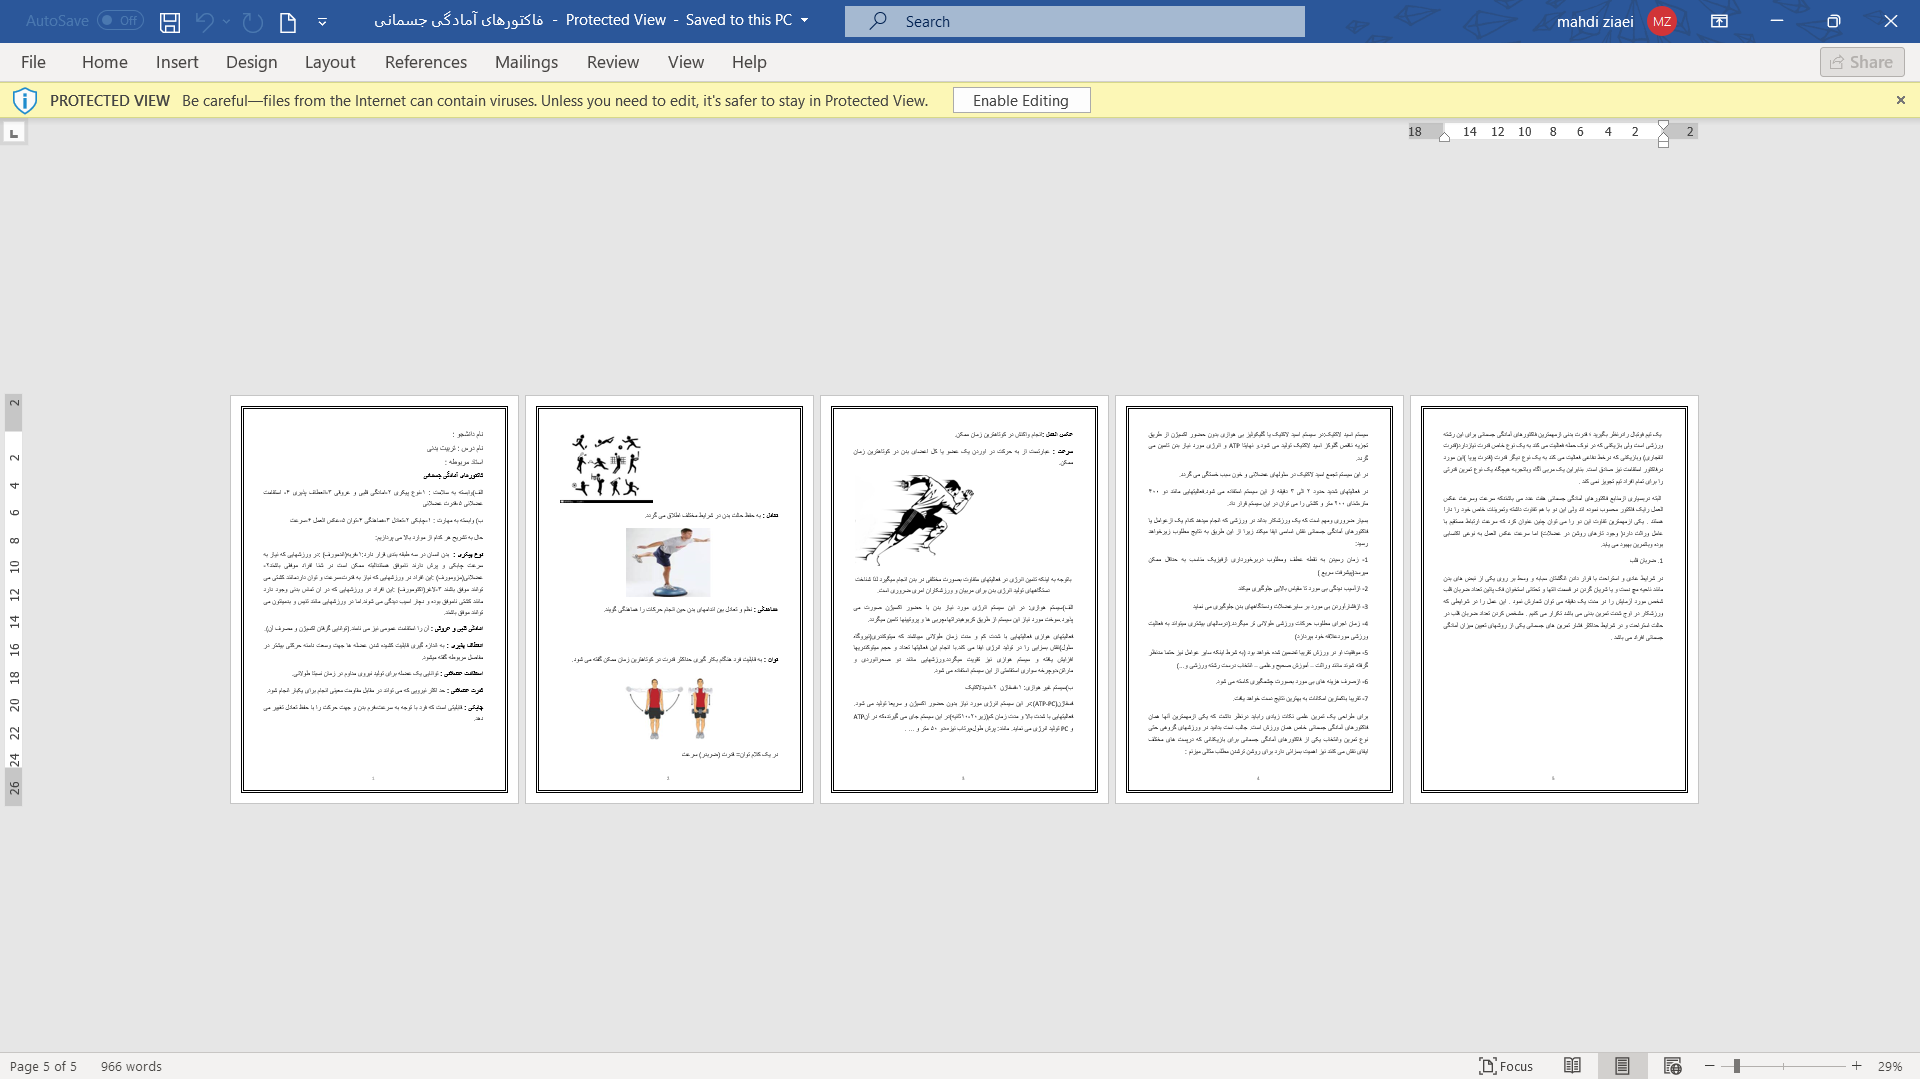The width and height of the screenshot is (1920, 1080).
Task: Open the References menu
Action: tap(426, 62)
